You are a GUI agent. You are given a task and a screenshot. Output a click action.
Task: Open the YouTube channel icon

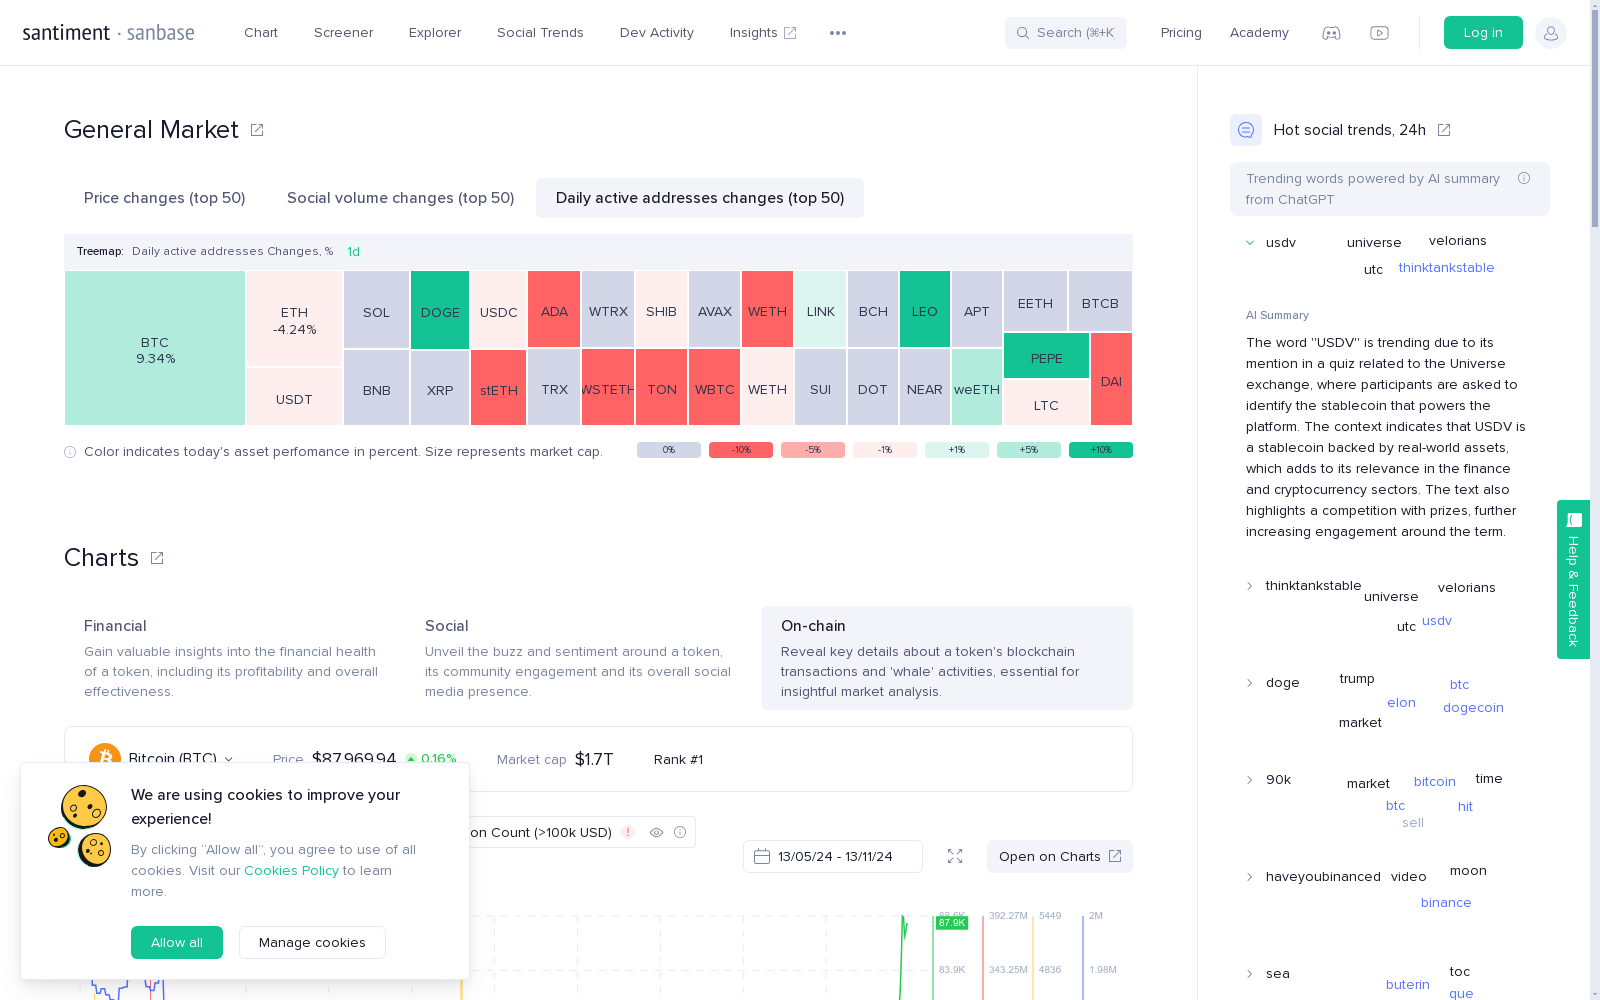(x=1379, y=33)
